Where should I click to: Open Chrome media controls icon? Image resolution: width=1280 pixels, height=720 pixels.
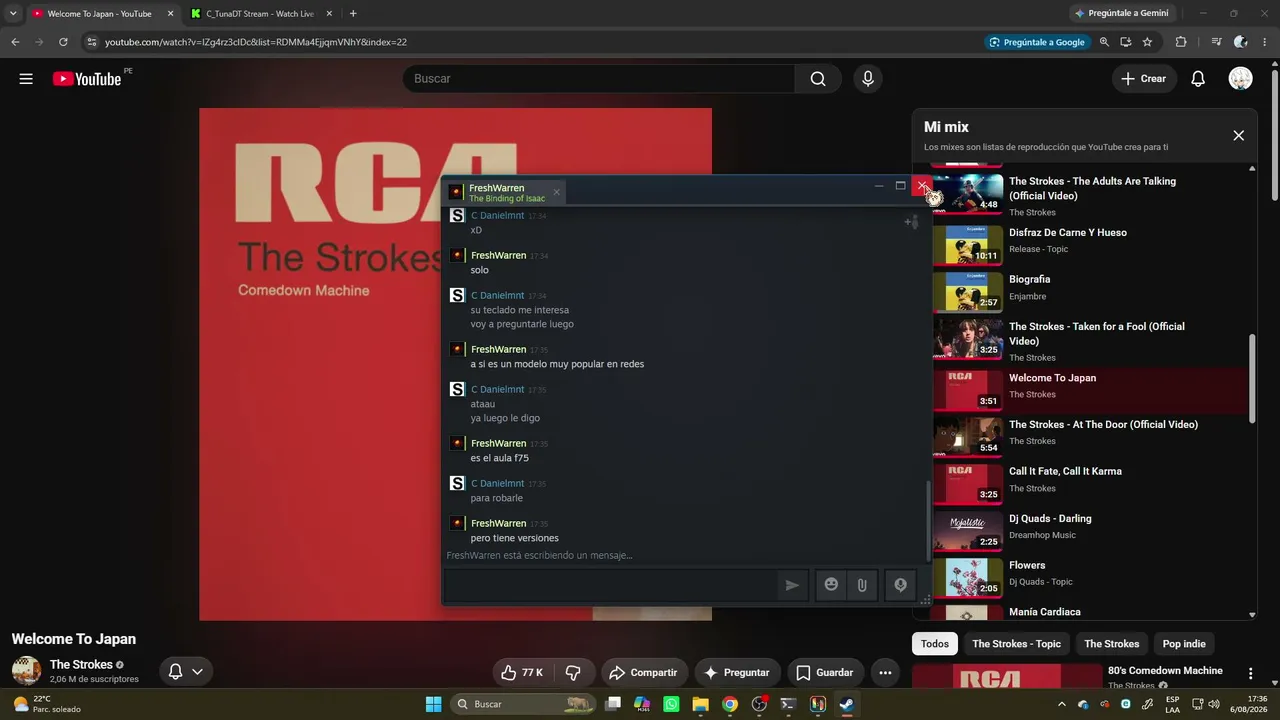click(1216, 42)
